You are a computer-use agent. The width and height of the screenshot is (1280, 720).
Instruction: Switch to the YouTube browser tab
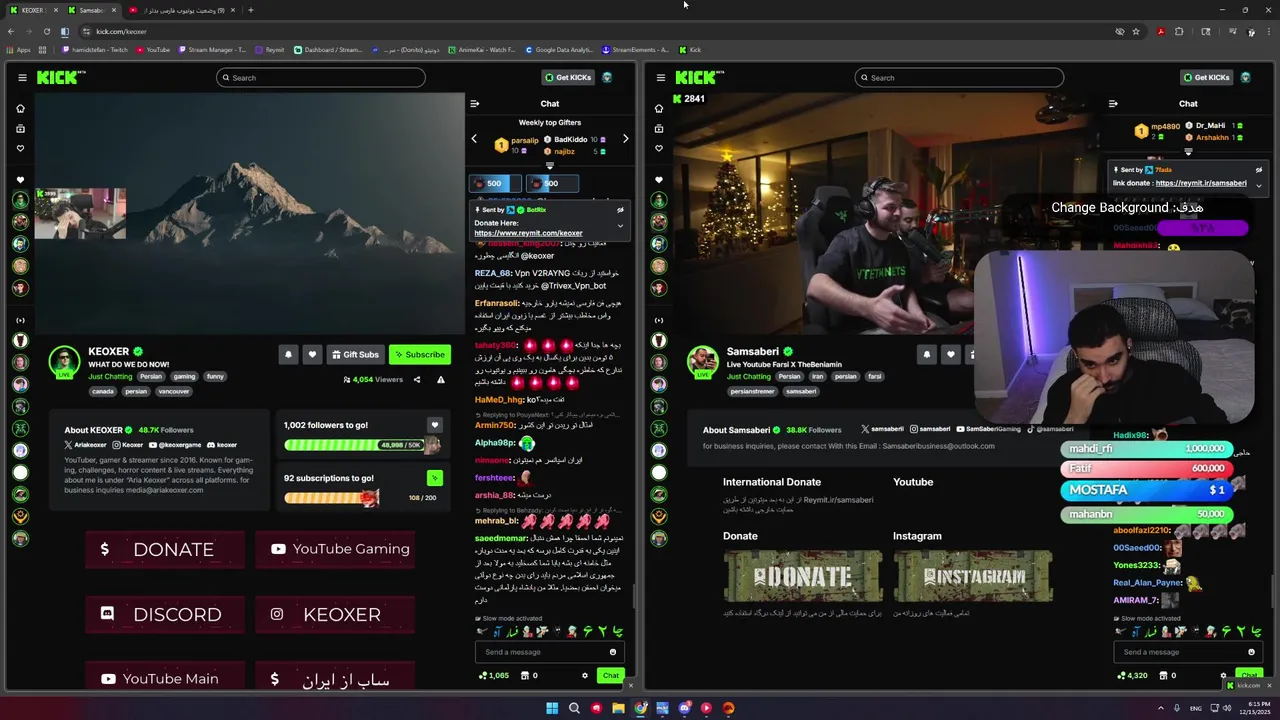pyautogui.click(x=180, y=10)
